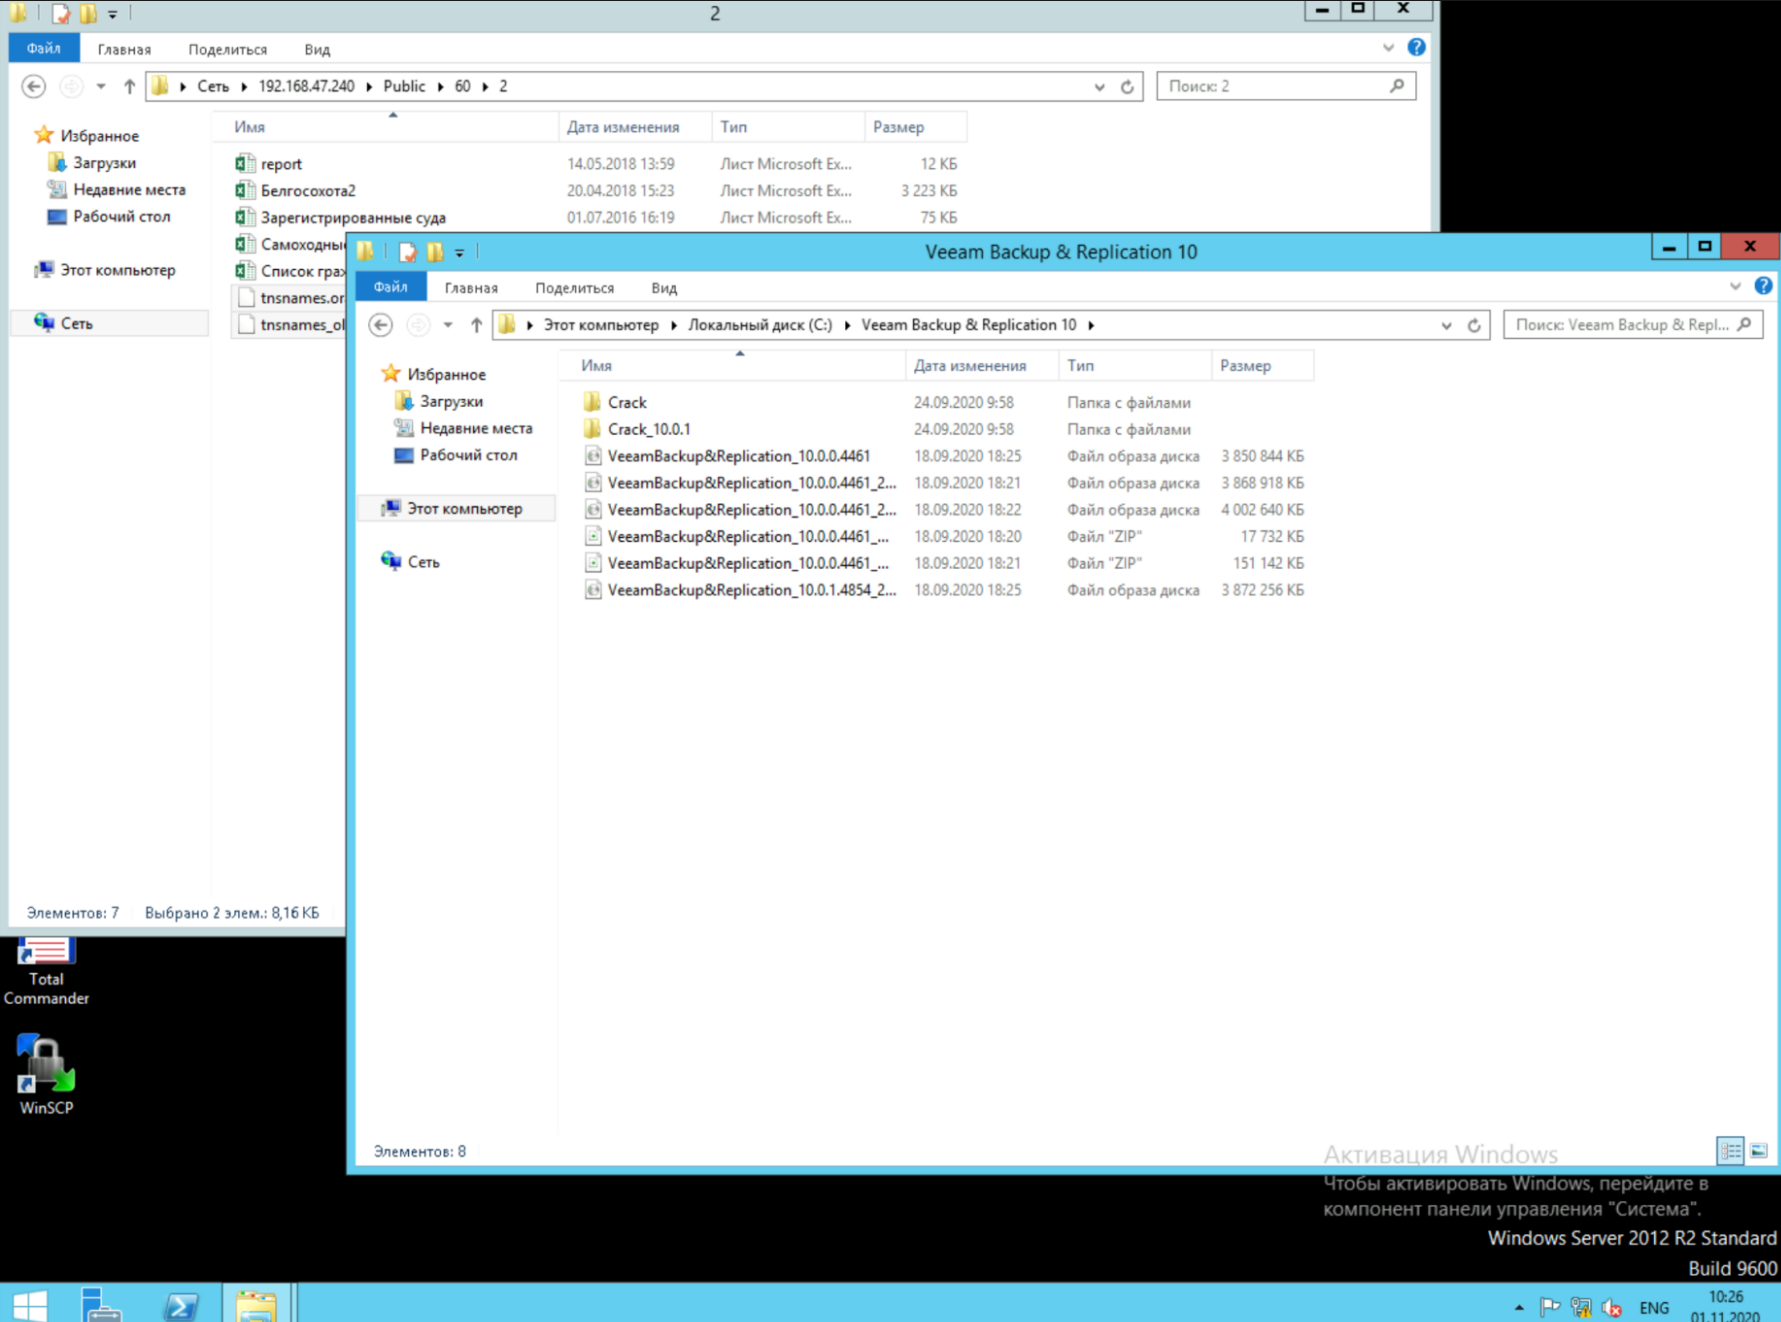
Task: Expand the ribbon in Veeam window
Action: tap(1735, 287)
